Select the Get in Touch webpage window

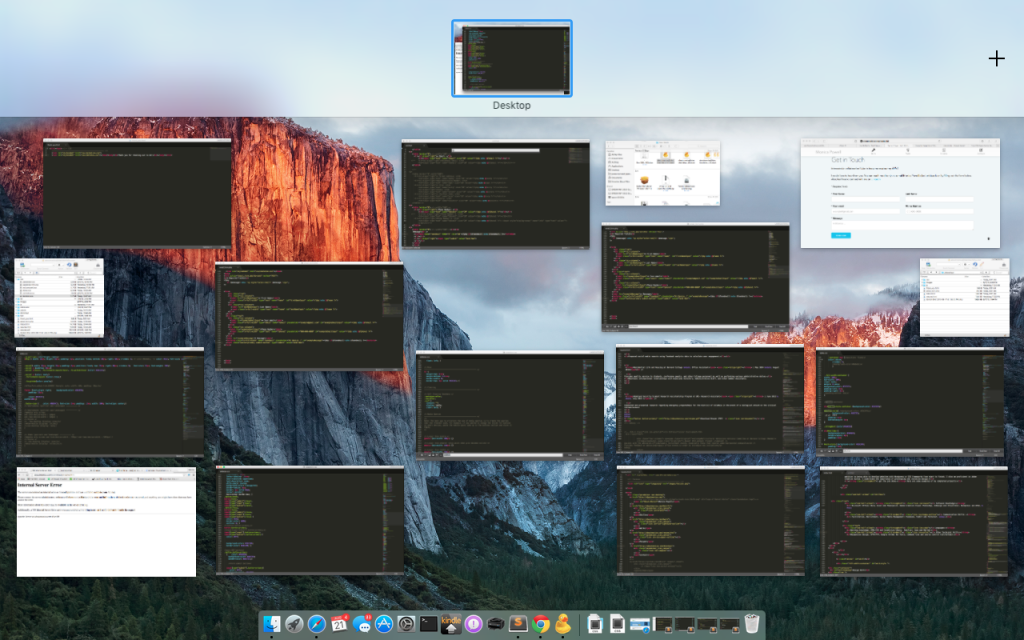(x=900, y=193)
